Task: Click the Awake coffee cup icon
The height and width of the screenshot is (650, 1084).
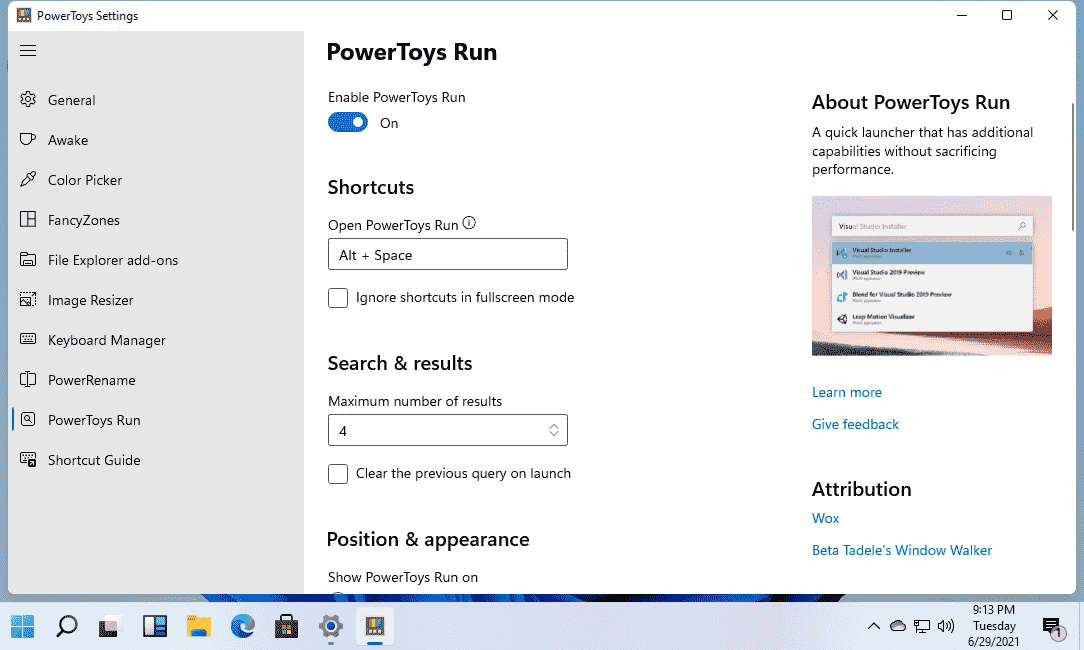Action: point(28,140)
